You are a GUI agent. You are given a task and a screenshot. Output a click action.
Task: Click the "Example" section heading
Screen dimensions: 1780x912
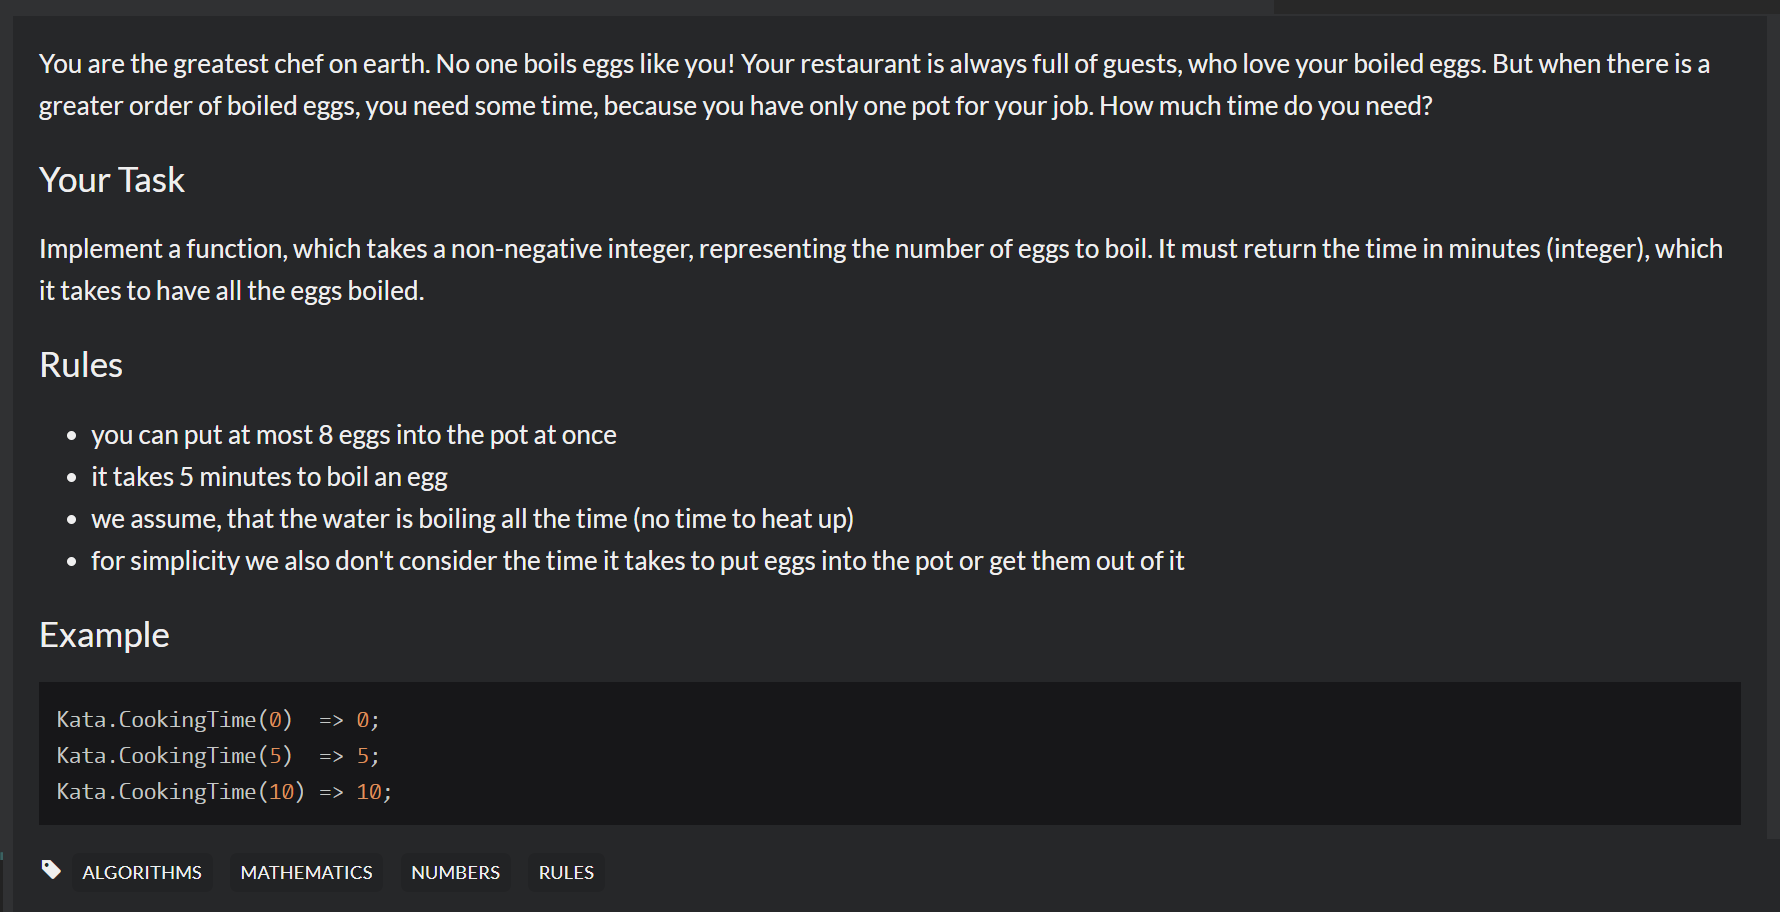point(104,635)
